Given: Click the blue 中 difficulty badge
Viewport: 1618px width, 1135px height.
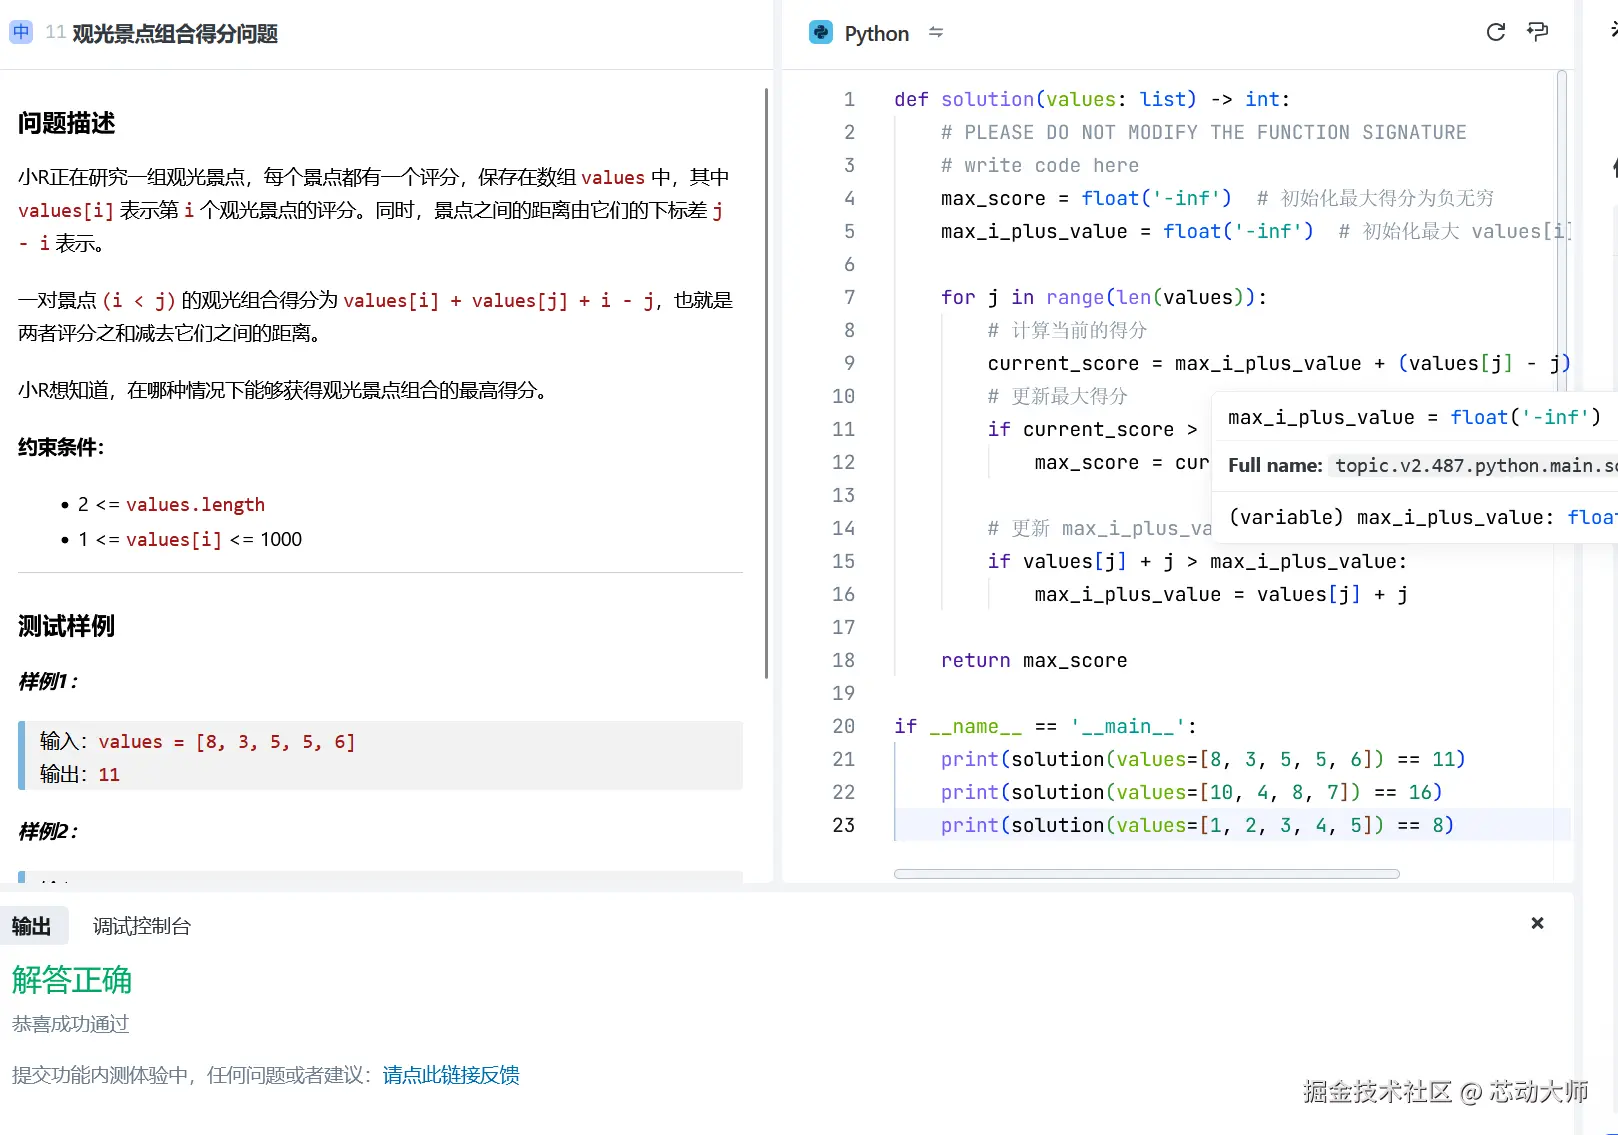Looking at the screenshot, I should pyautogui.click(x=21, y=32).
